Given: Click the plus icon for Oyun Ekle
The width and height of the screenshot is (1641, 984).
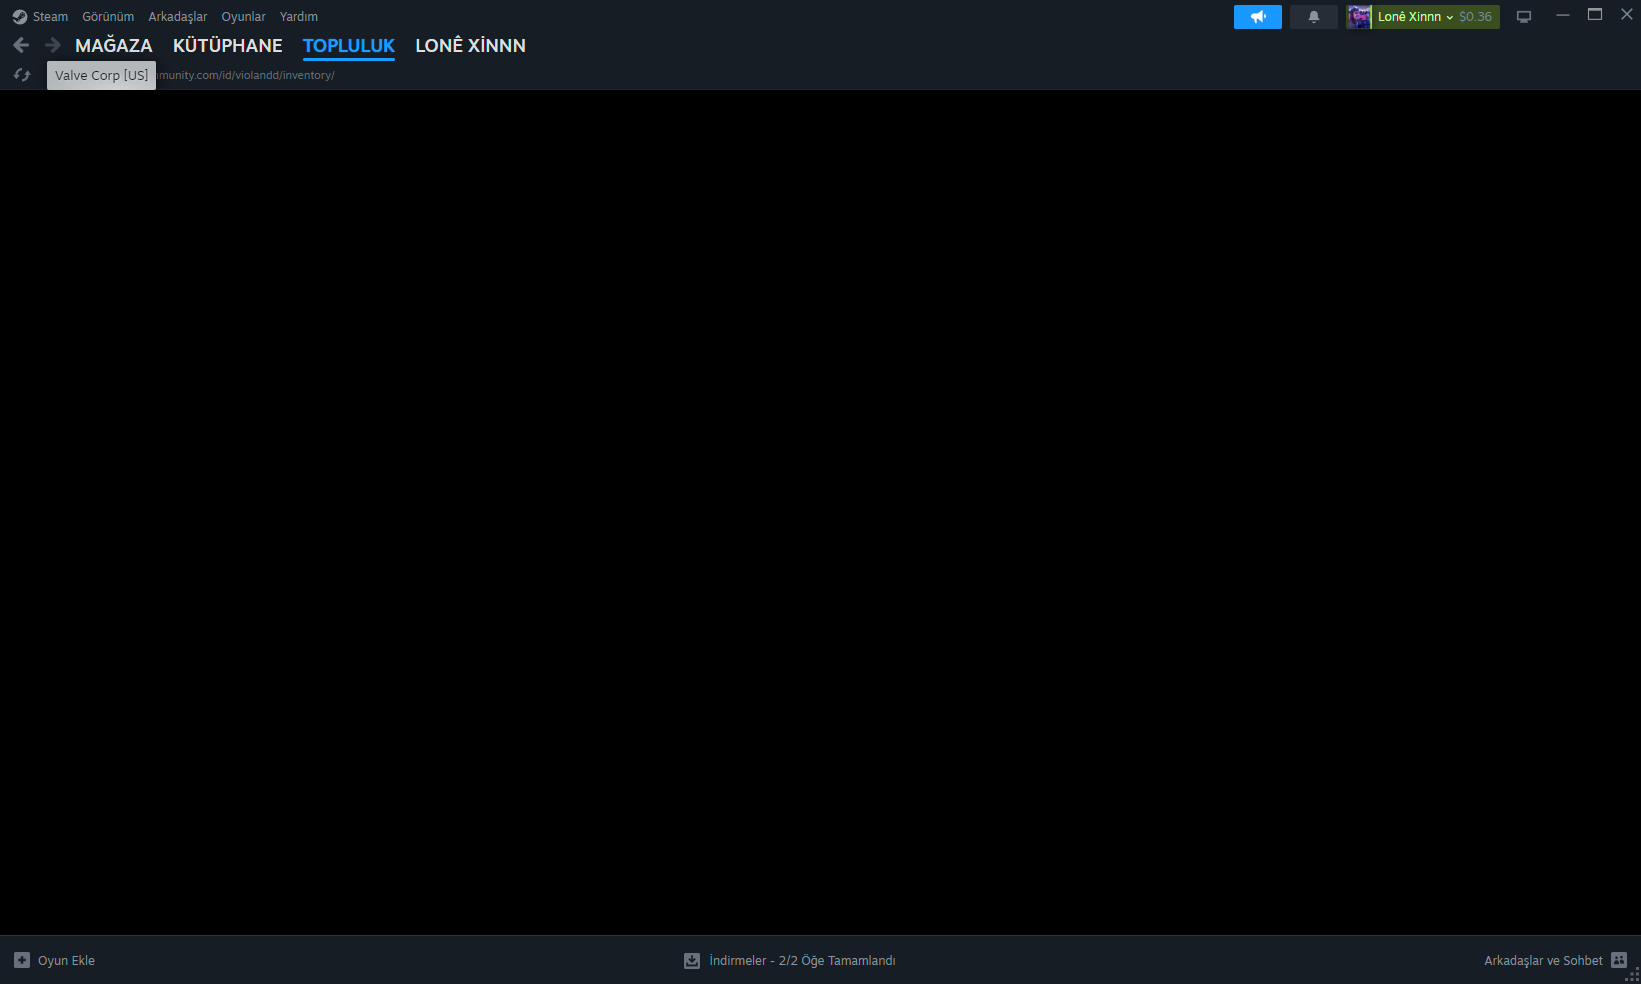Looking at the screenshot, I should coord(22,960).
